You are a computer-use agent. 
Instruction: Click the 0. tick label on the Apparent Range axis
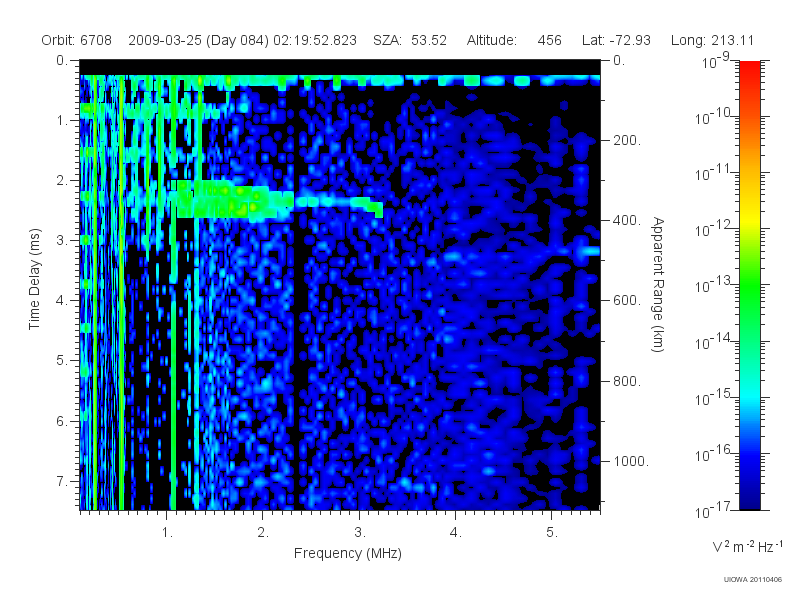point(619,60)
